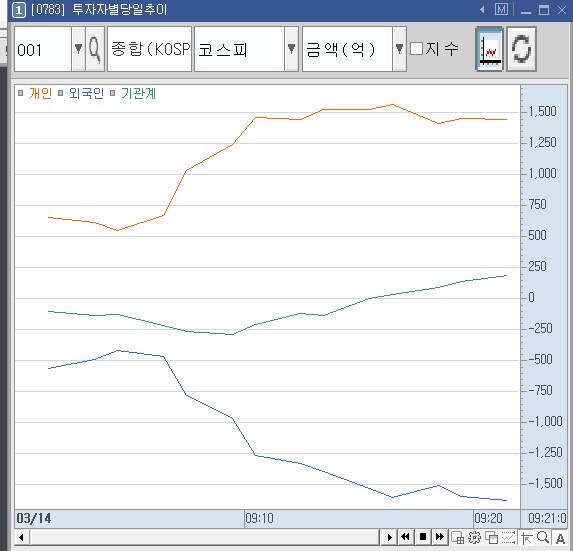Click the window number 1 icon
Viewport: 573px width, 551px height.
(19, 10)
